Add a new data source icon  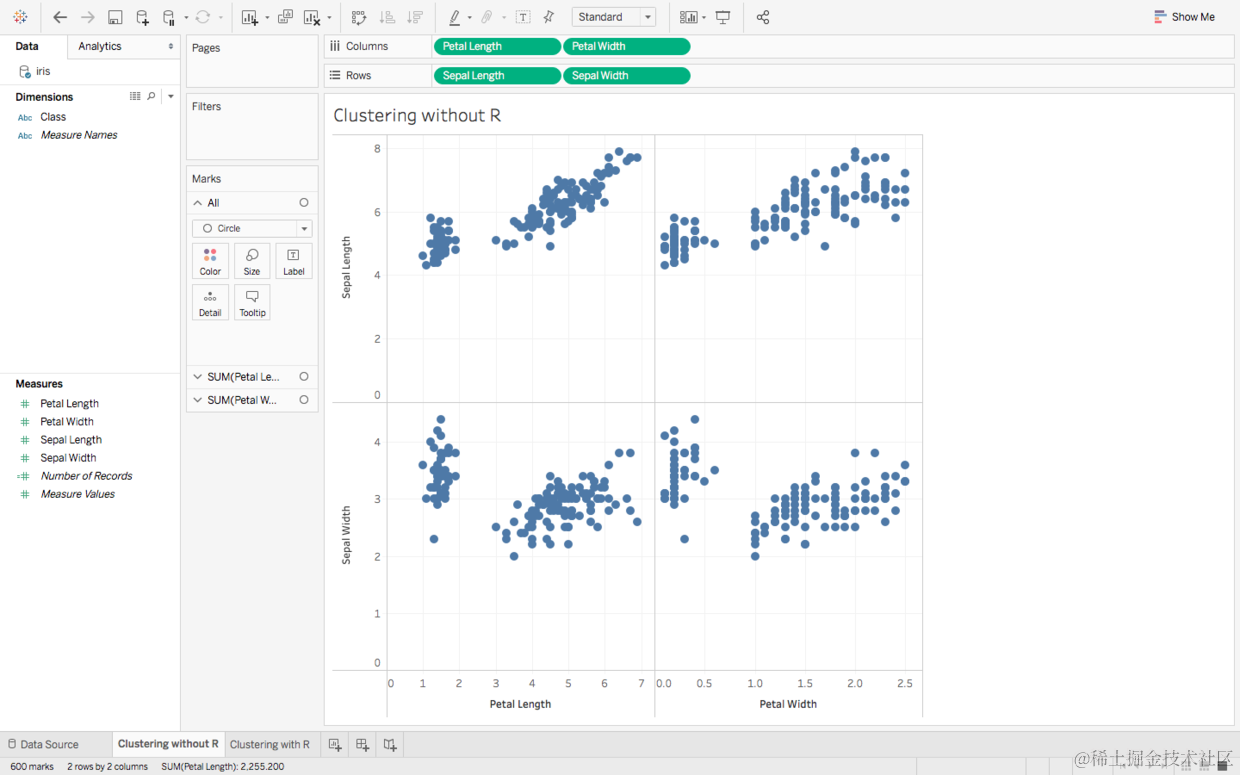click(x=142, y=17)
